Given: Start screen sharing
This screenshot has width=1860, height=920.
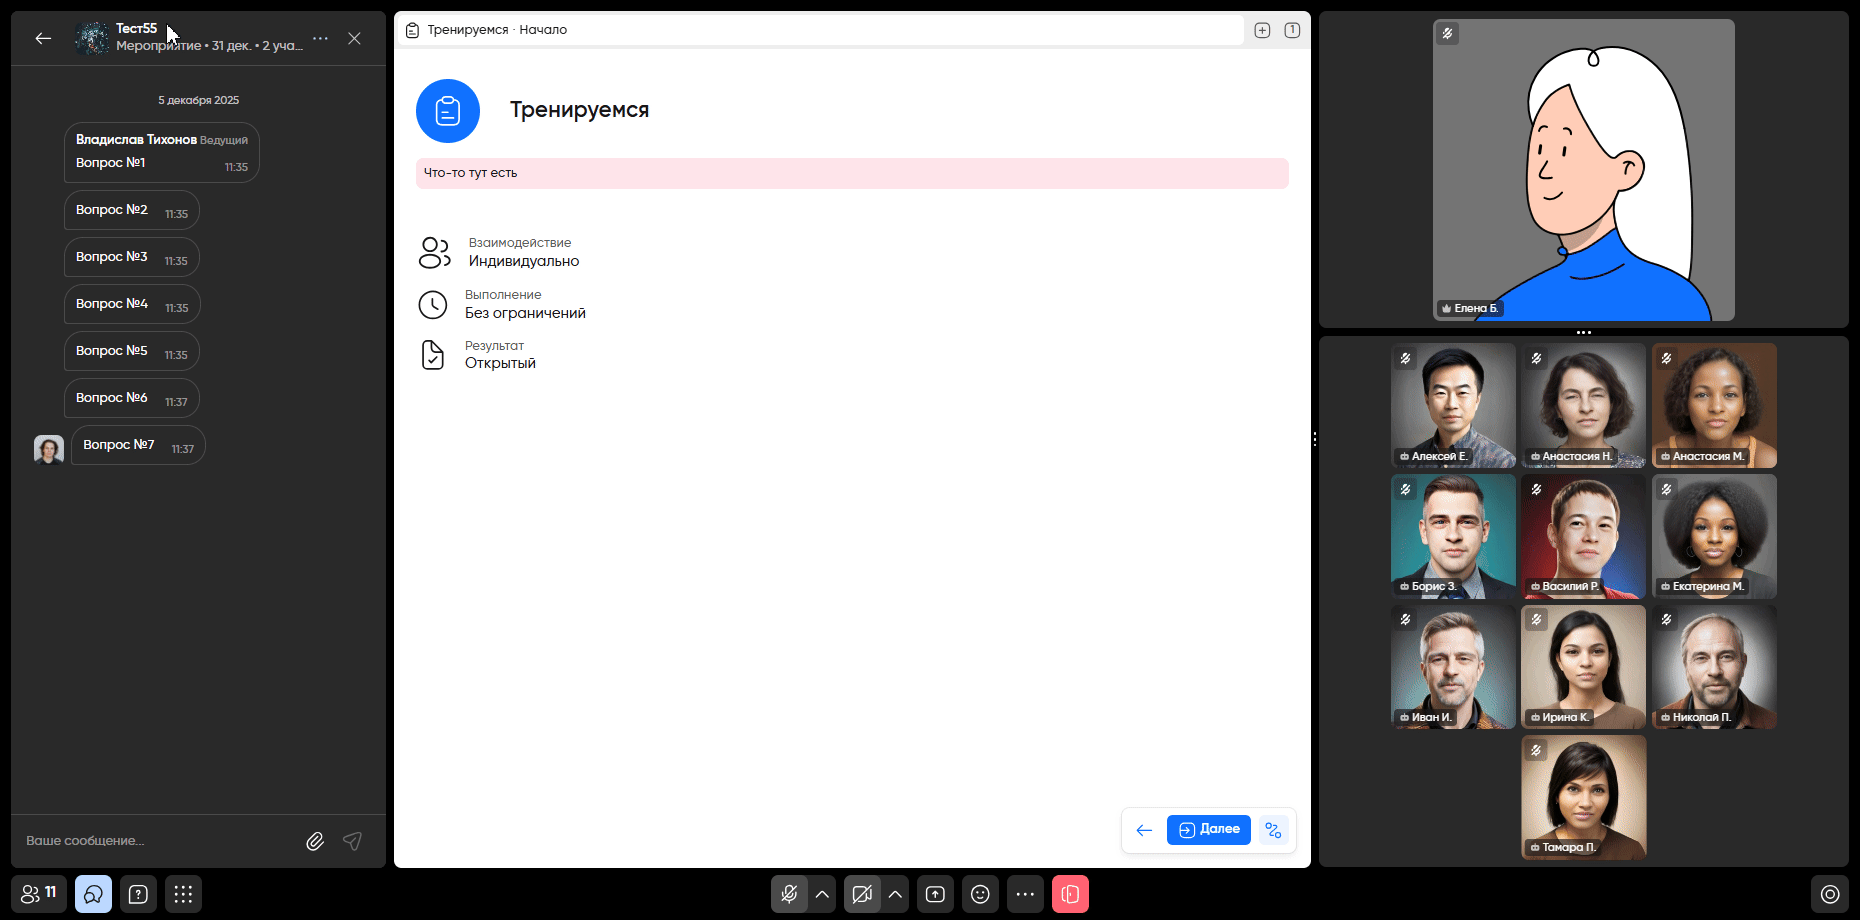Looking at the screenshot, I should (935, 894).
